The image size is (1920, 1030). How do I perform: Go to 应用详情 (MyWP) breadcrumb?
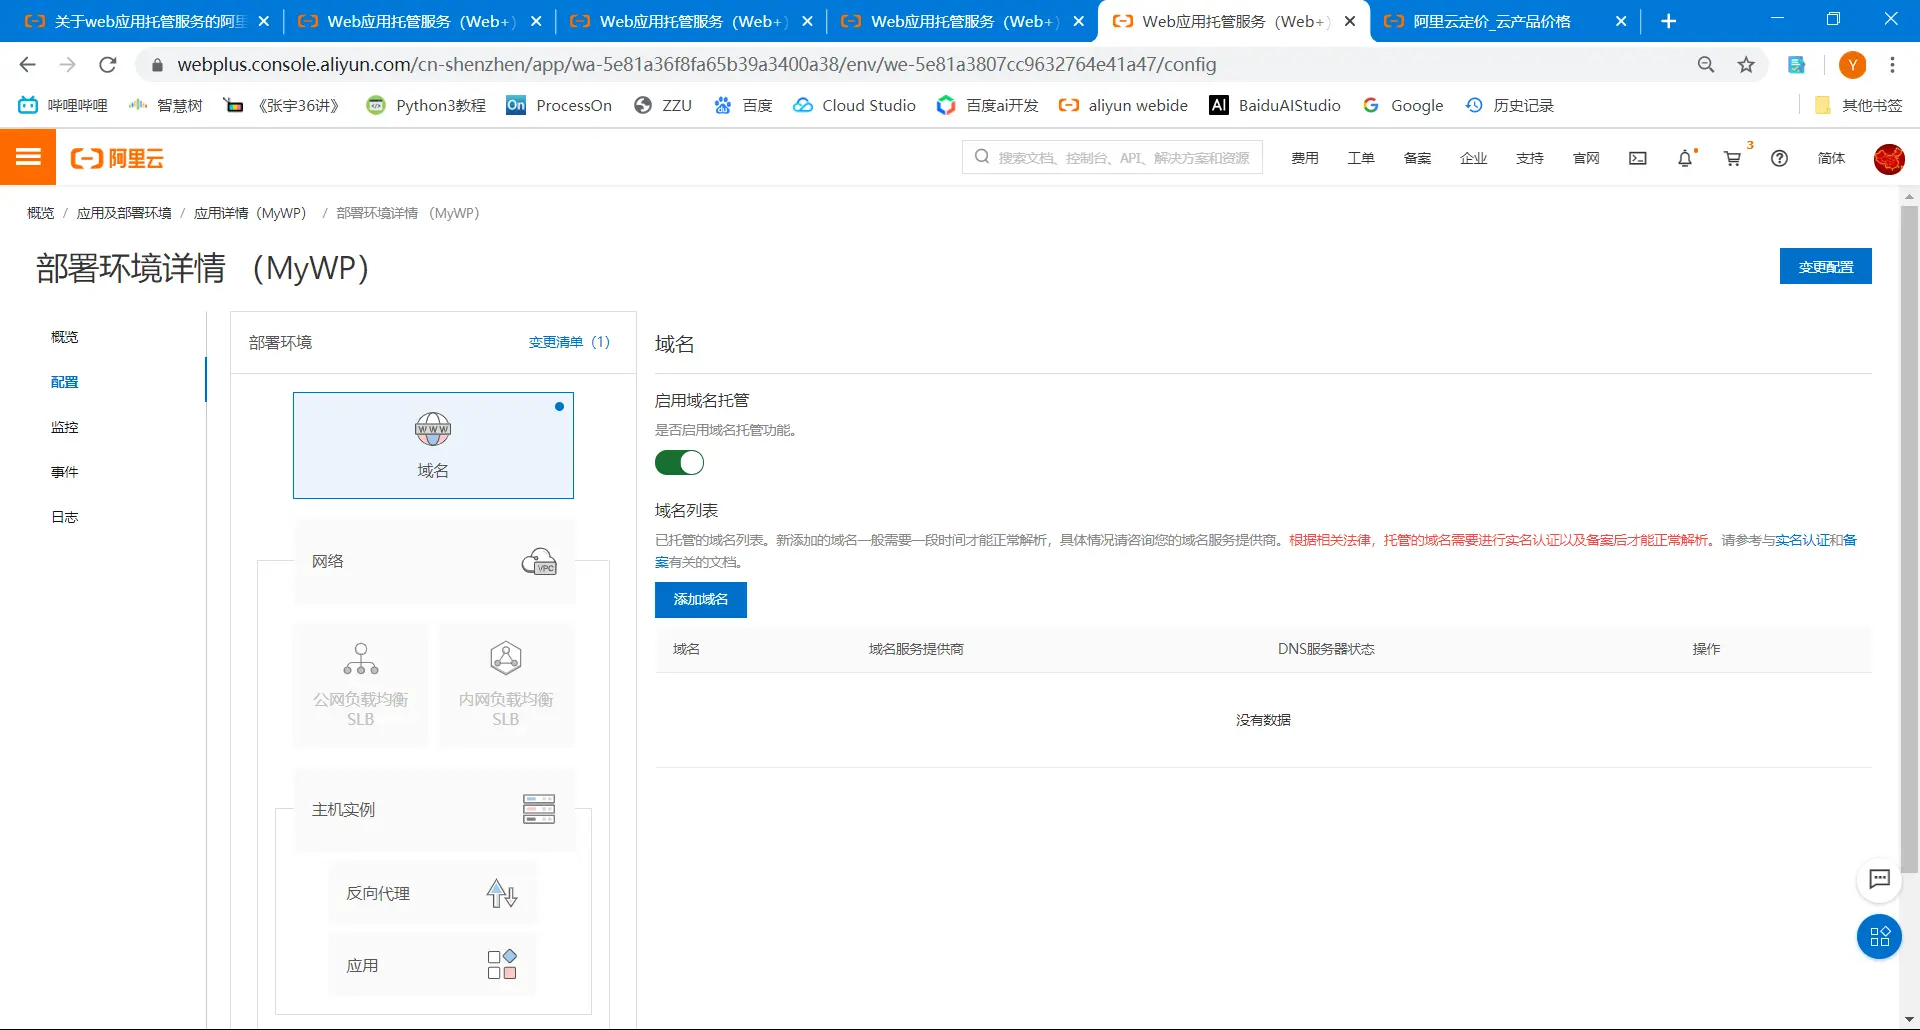(x=250, y=213)
